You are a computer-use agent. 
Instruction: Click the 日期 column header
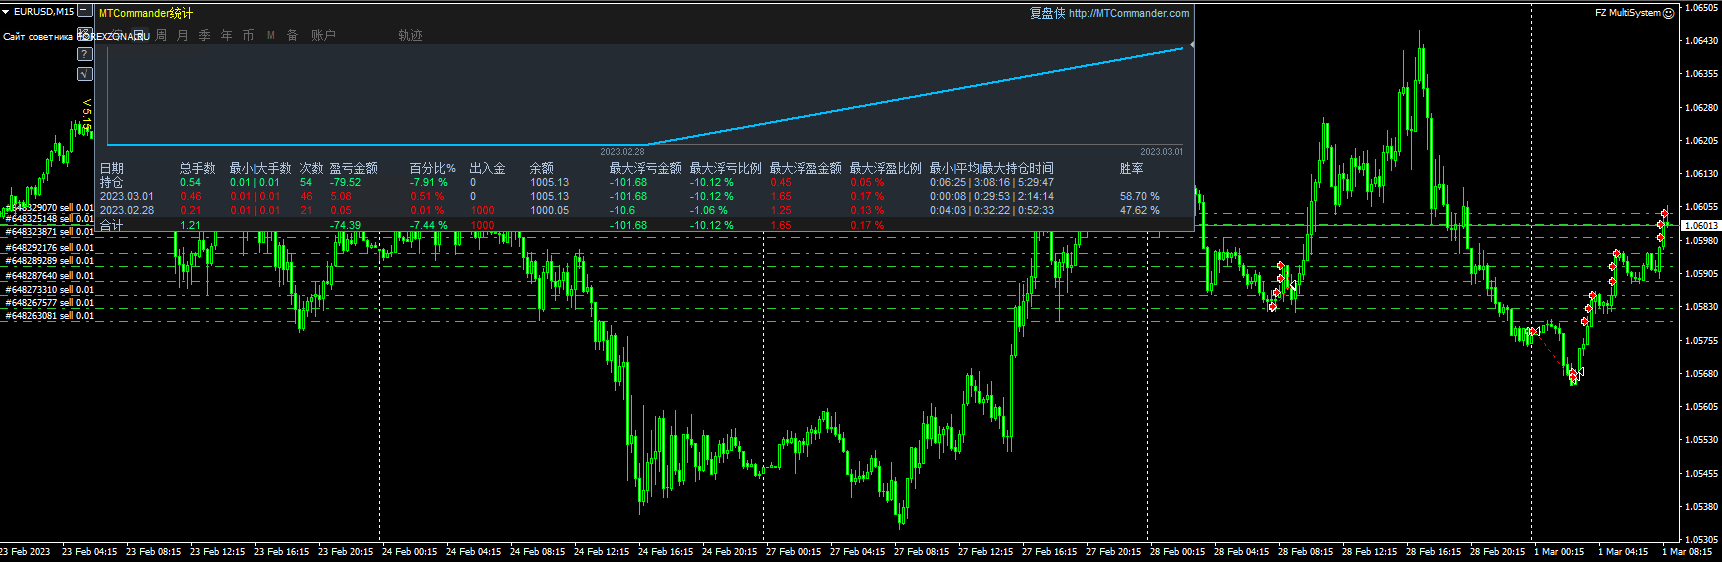point(111,168)
